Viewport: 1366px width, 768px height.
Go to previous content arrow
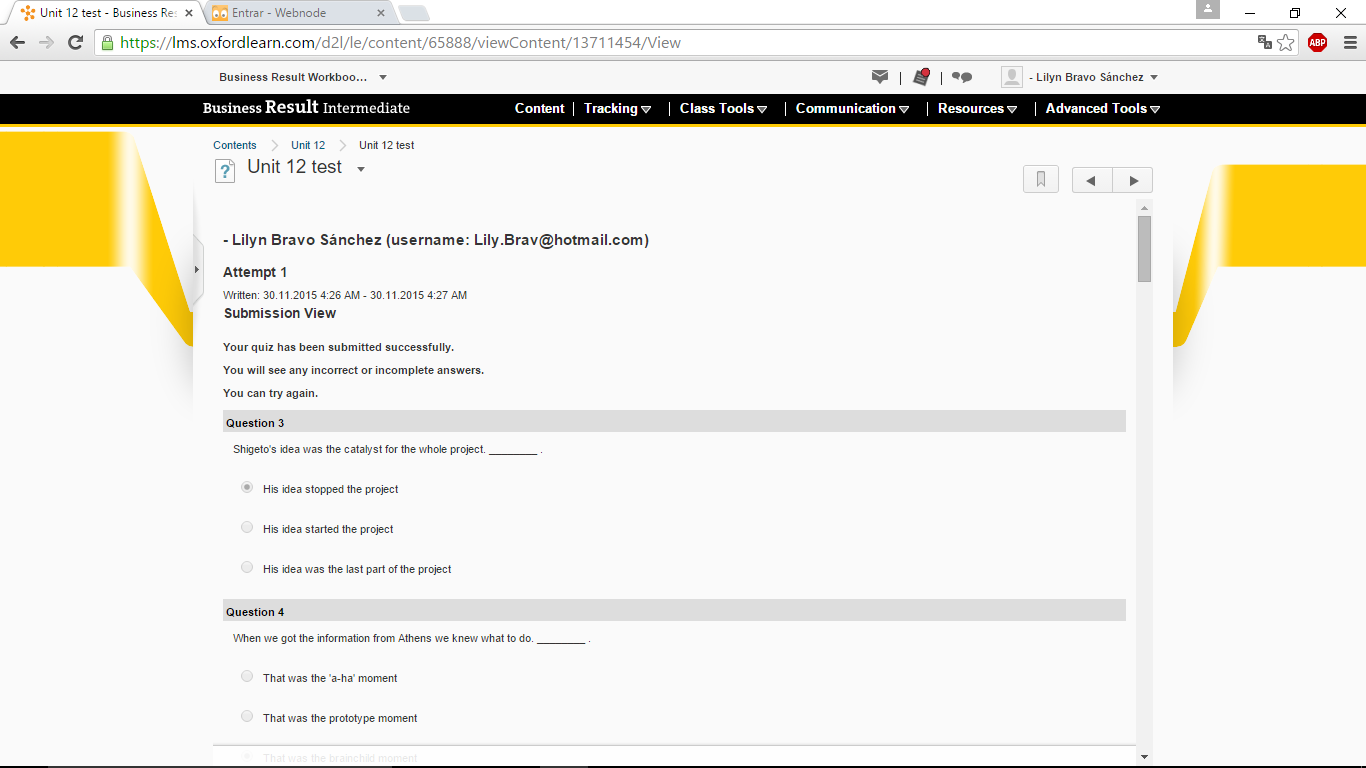1092,180
